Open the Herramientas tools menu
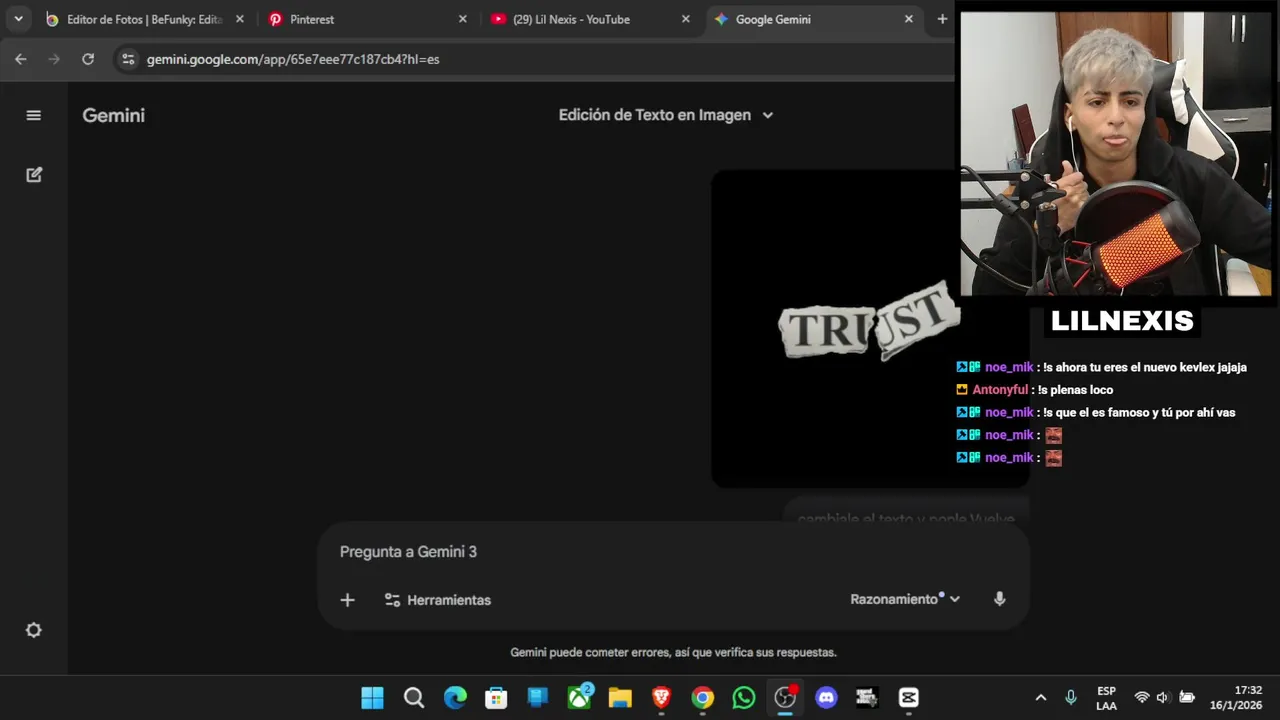This screenshot has height=720, width=1280. (437, 600)
